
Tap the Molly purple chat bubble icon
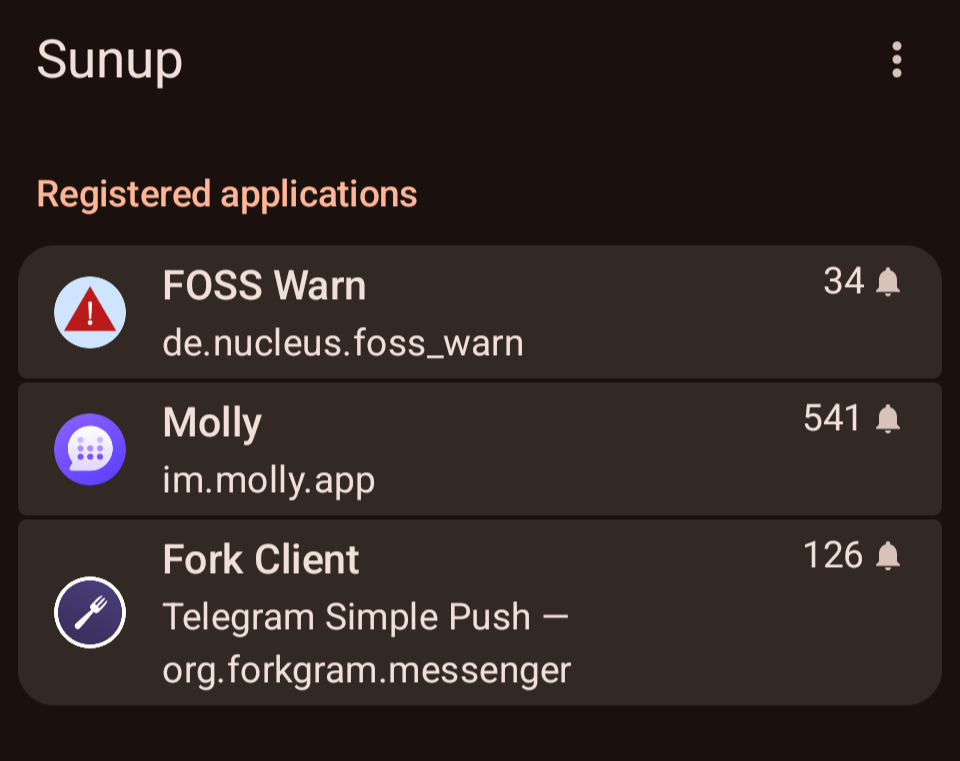tap(90, 449)
